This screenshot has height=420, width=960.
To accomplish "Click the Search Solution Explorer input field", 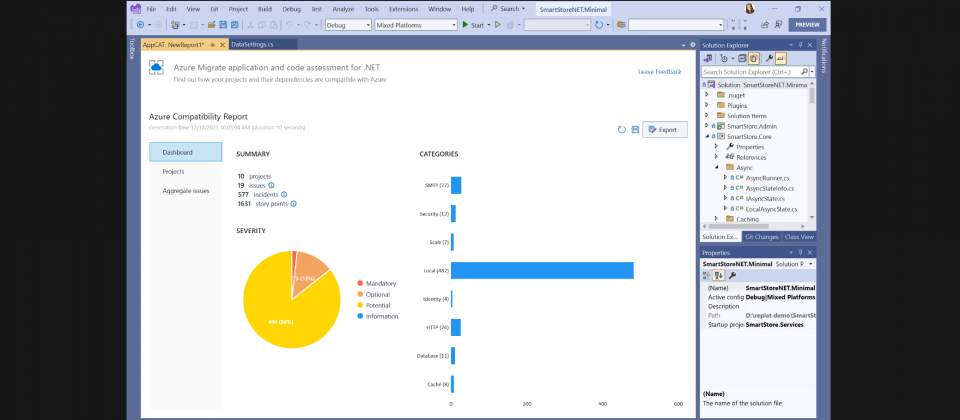I will (751, 72).
